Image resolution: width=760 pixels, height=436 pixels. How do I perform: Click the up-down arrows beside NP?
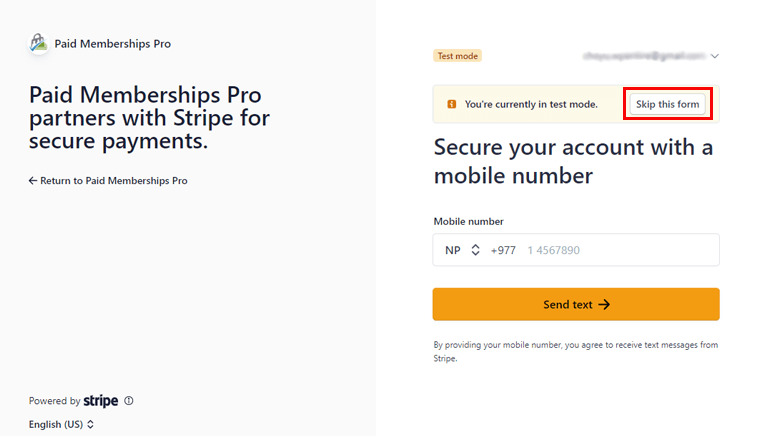pos(475,250)
